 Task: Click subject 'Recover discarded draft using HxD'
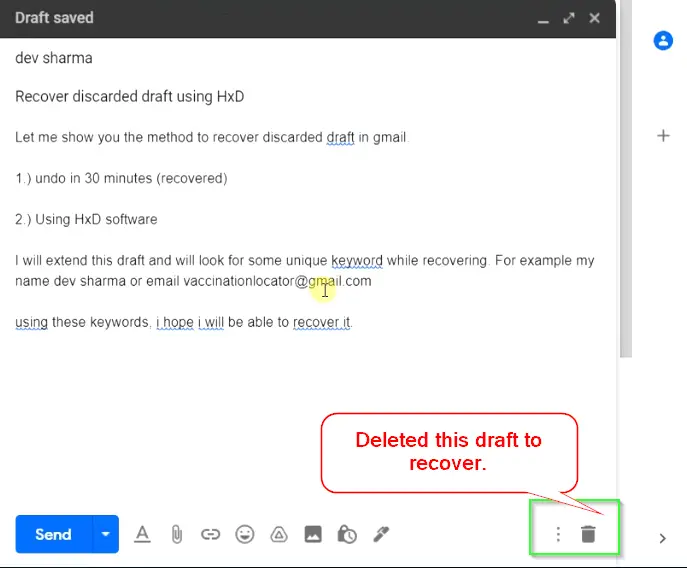coord(130,96)
